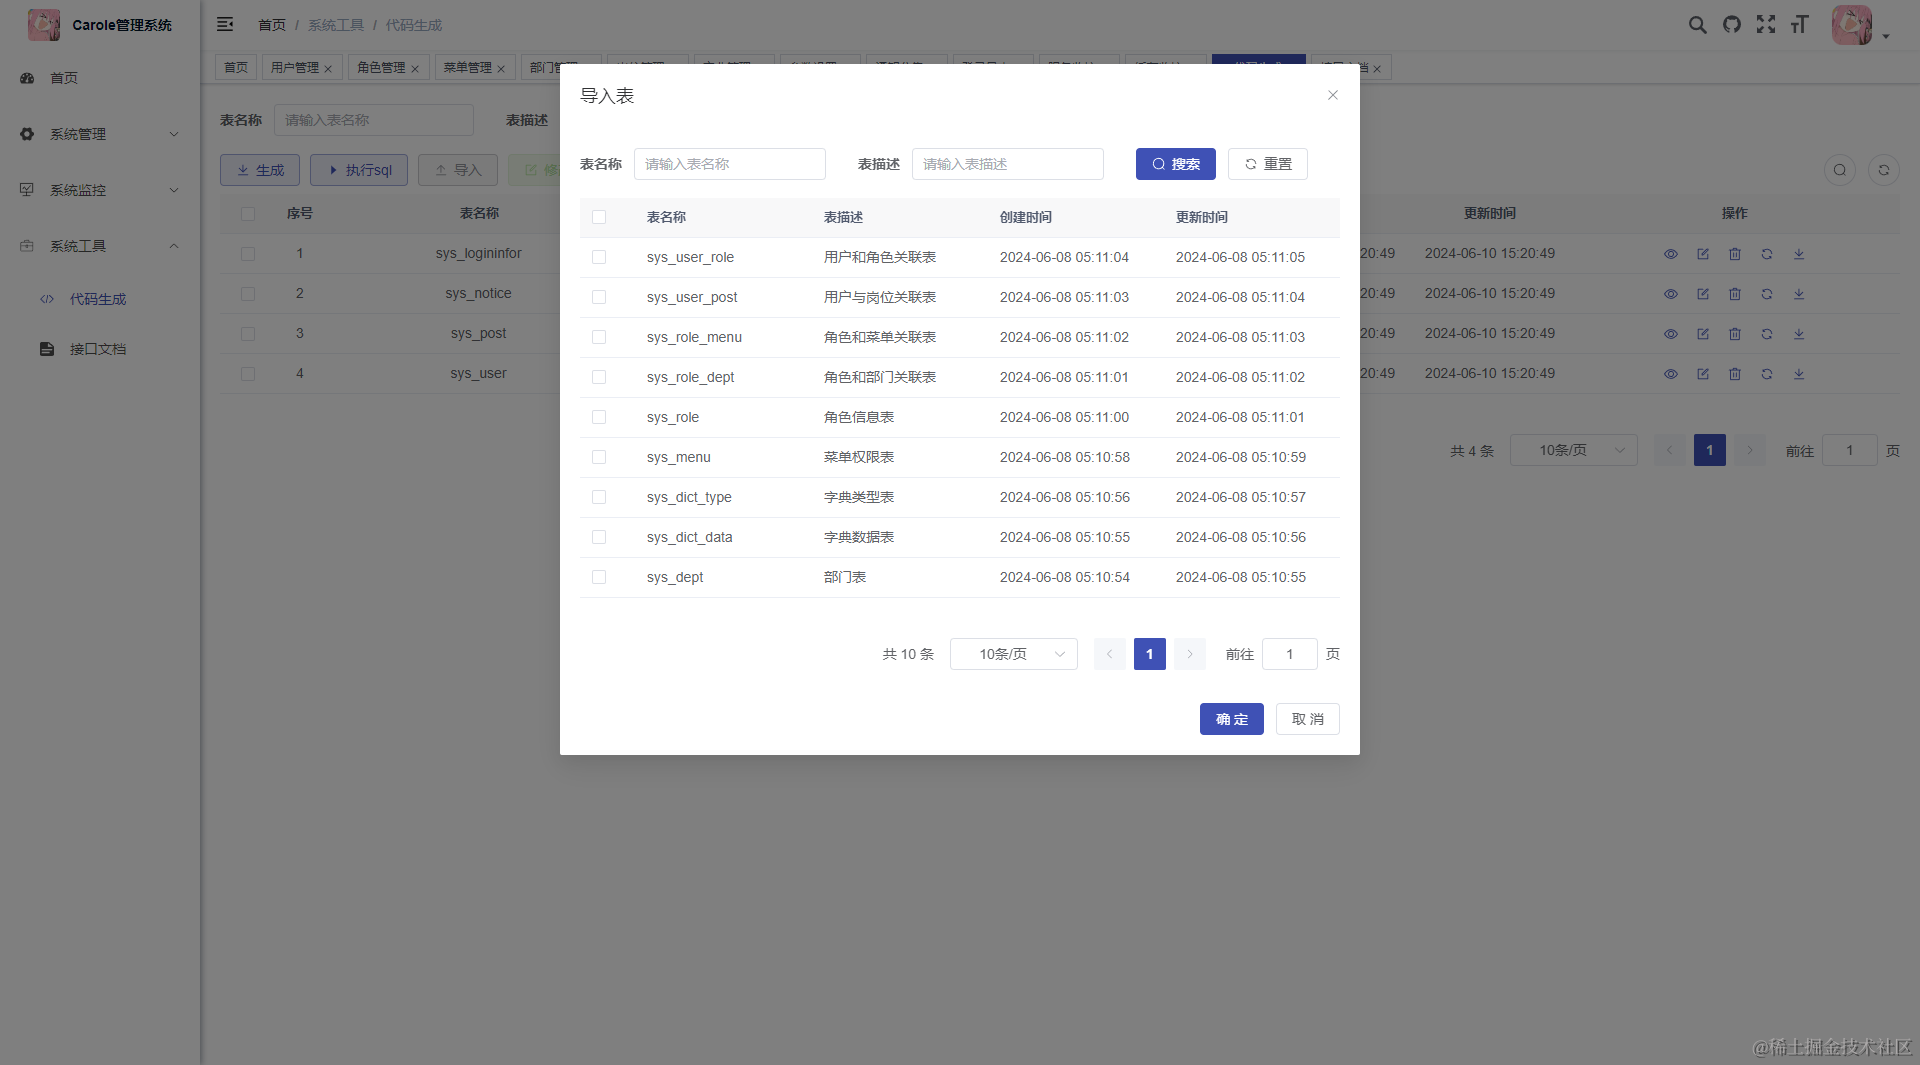Open 代码生成 sidebar item
This screenshot has height=1065, width=1920.
tap(100, 299)
